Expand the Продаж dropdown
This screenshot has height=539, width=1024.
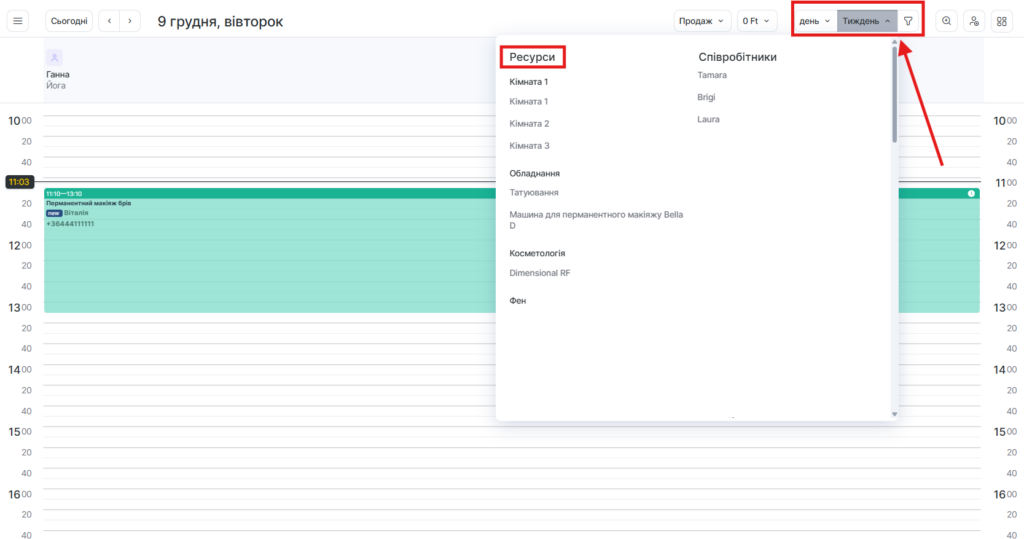pos(701,21)
